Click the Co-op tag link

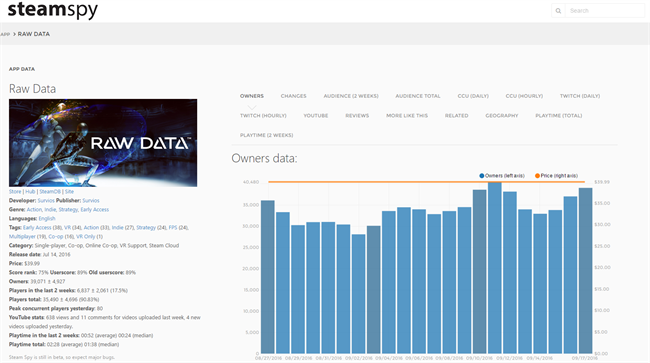click(x=56, y=237)
